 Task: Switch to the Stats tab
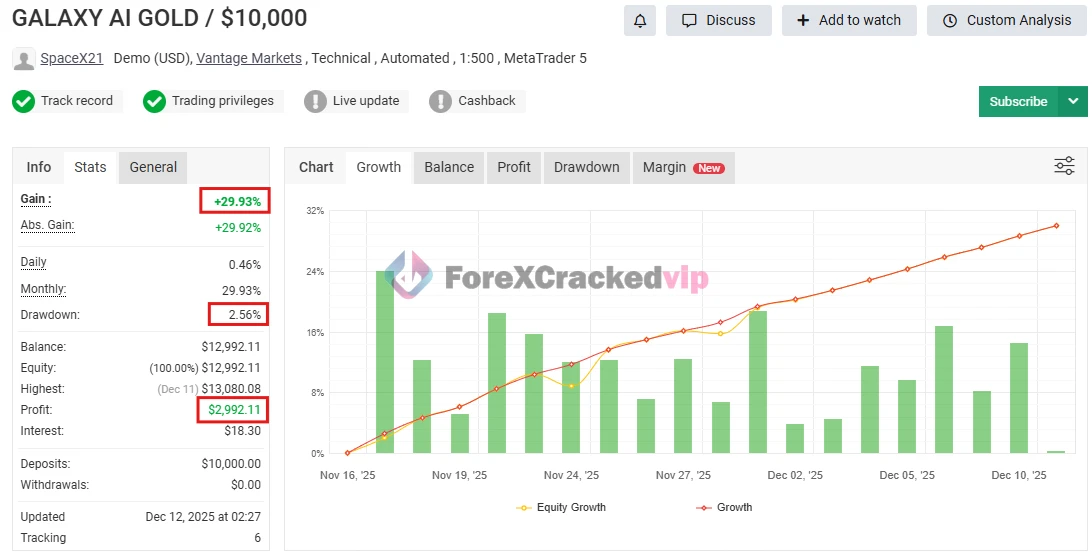90,167
